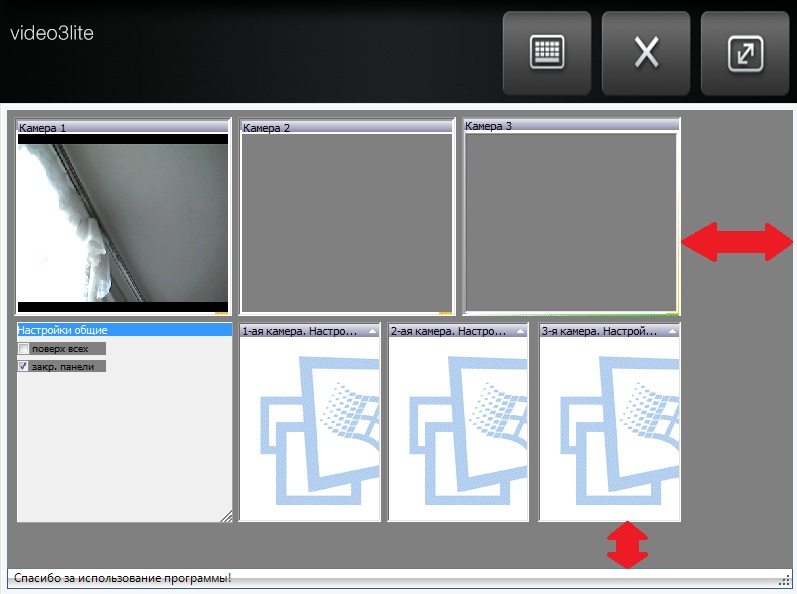Click the status bar resize grip
The image size is (797, 594).
783,579
